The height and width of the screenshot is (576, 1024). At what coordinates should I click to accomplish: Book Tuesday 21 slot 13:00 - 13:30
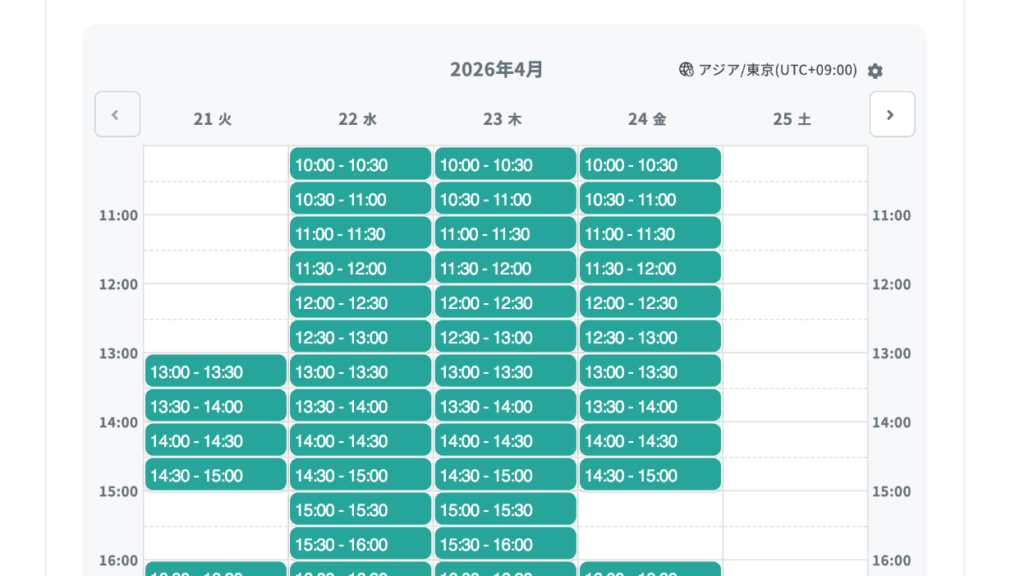click(x=216, y=371)
